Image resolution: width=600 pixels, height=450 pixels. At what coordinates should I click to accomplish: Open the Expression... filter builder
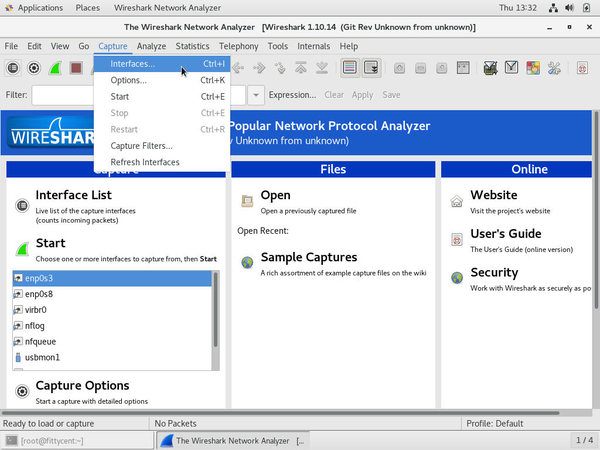point(292,95)
